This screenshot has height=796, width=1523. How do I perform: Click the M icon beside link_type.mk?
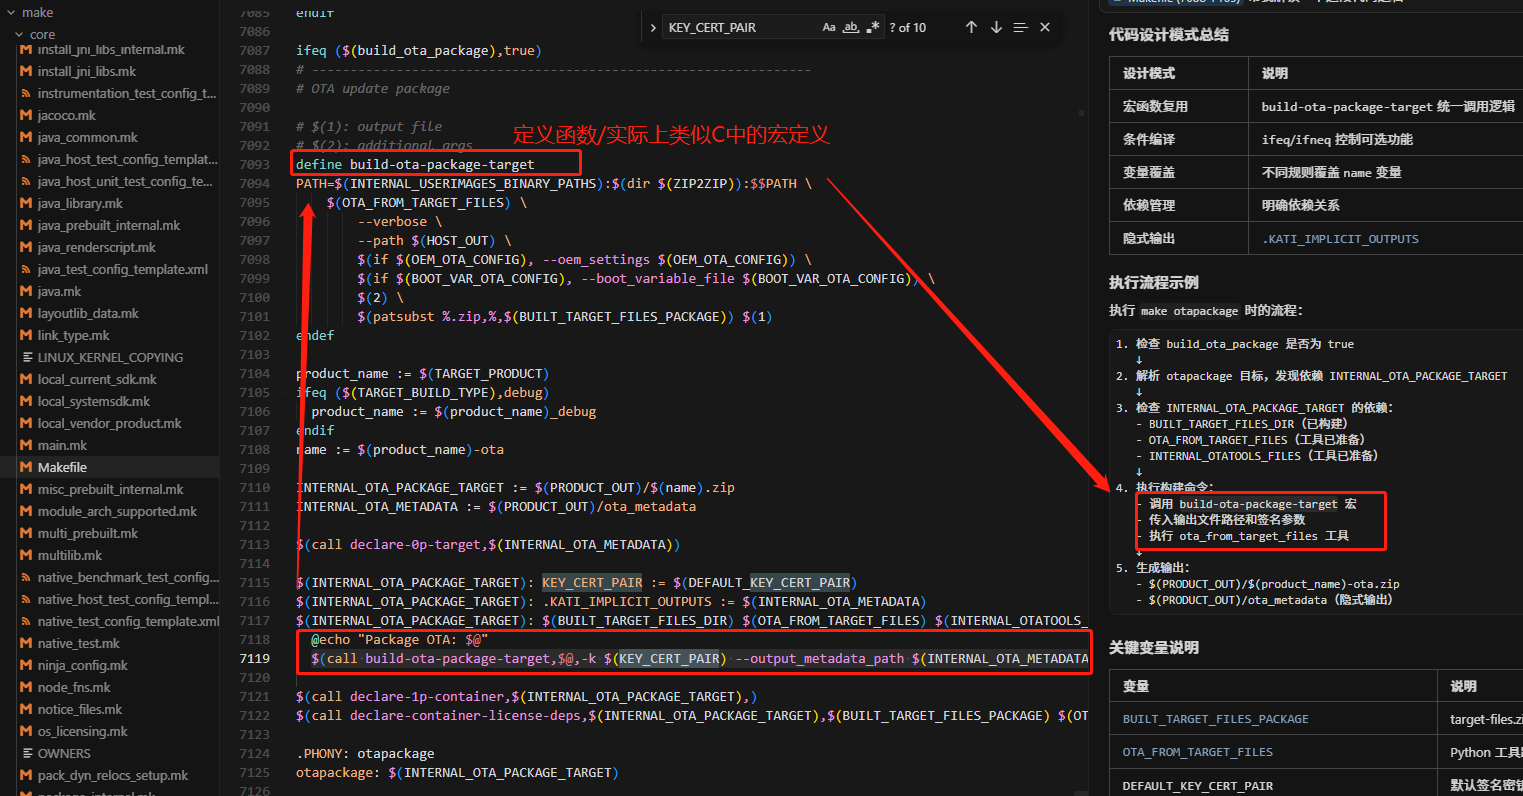point(26,335)
